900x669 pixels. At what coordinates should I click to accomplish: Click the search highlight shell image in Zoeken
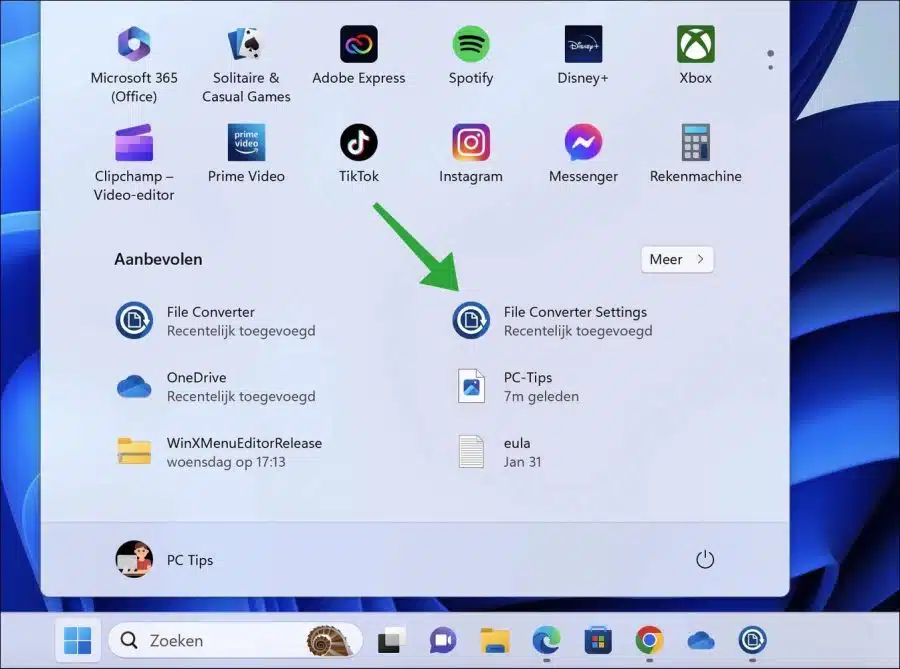coord(329,640)
